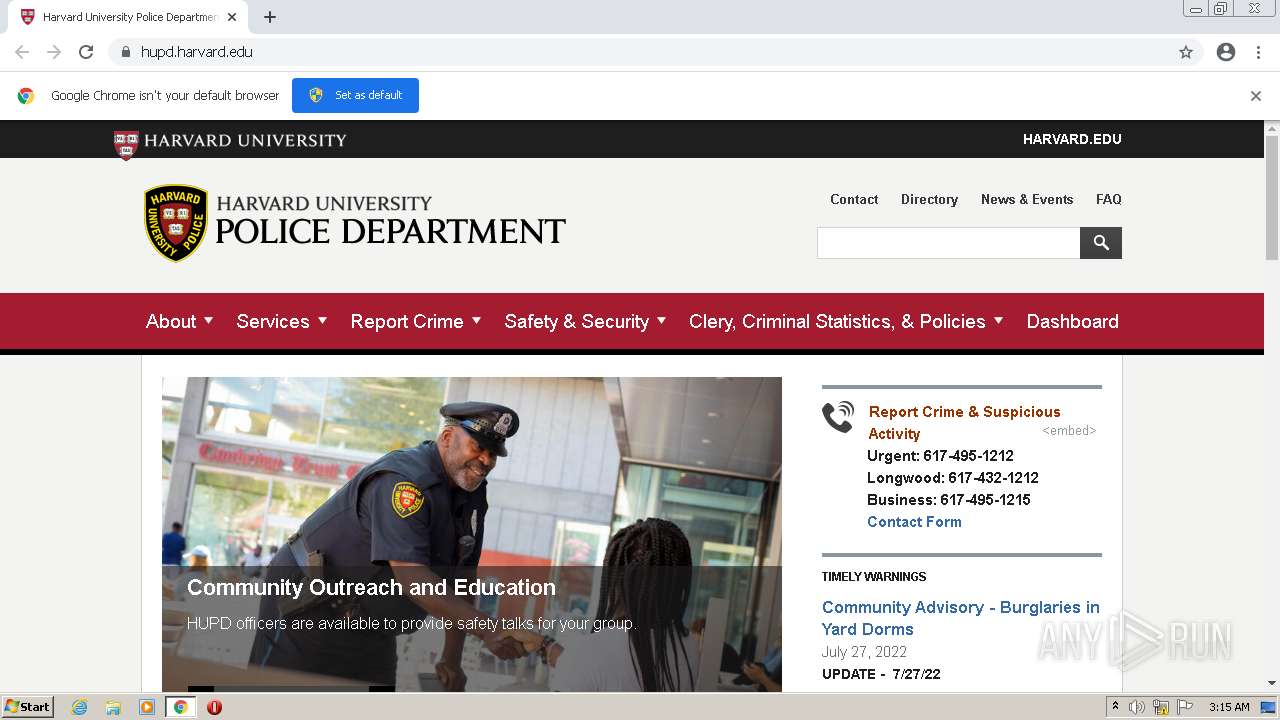The height and width of the screenshot is (720, 1280).
Task: Click the network tray icon
Action: click(1161, 707)
